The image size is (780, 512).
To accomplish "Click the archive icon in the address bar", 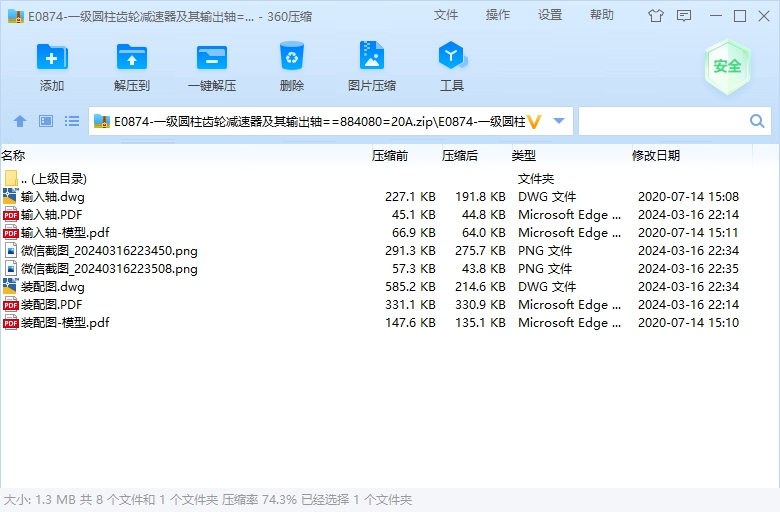I will click(x=102, y=121).
